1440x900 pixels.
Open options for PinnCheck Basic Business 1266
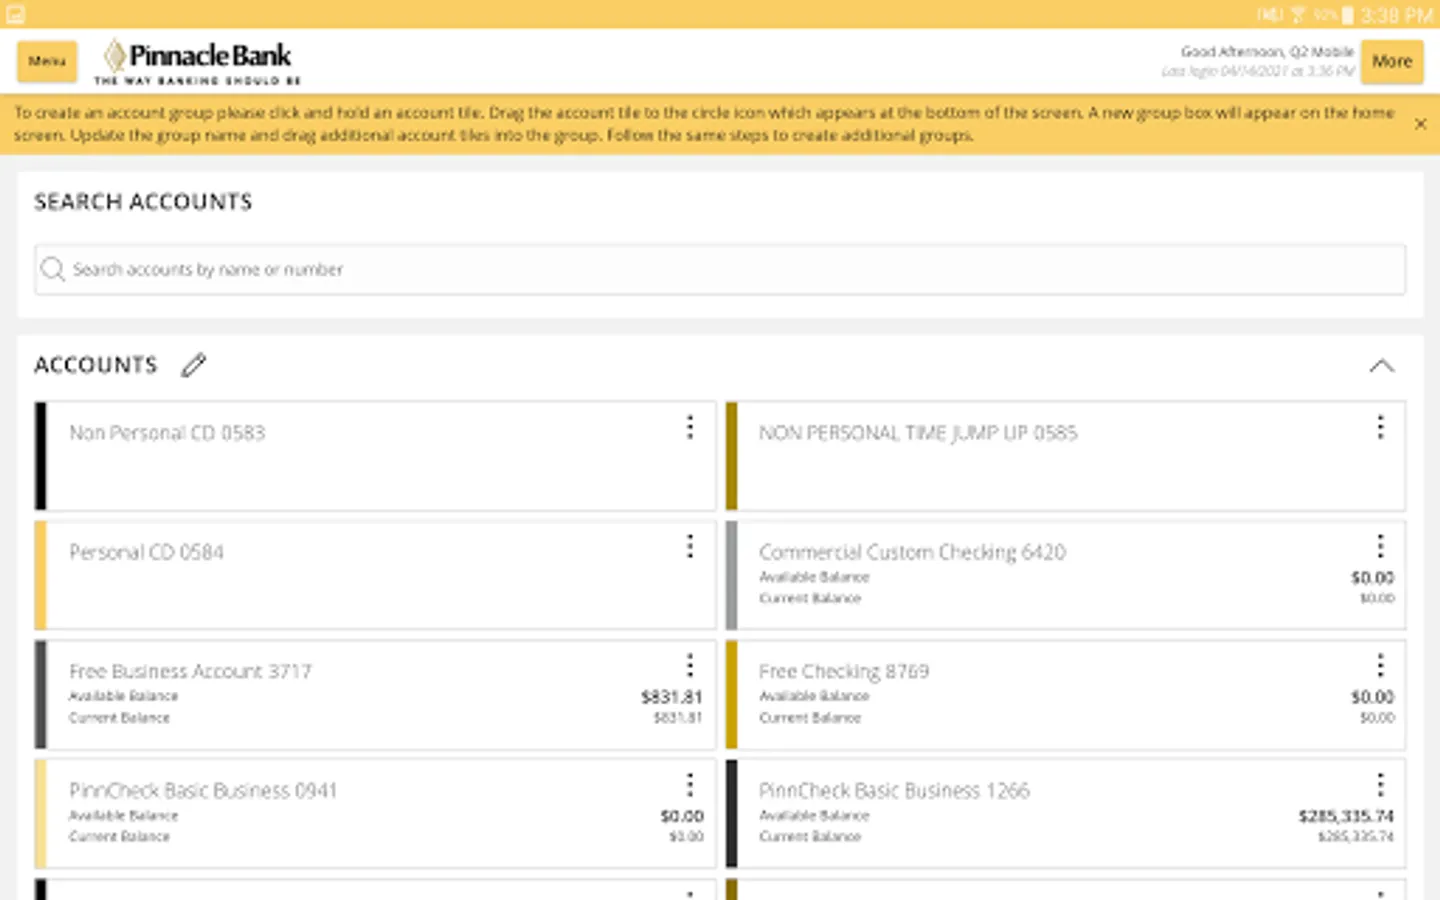coord(1380,785)
